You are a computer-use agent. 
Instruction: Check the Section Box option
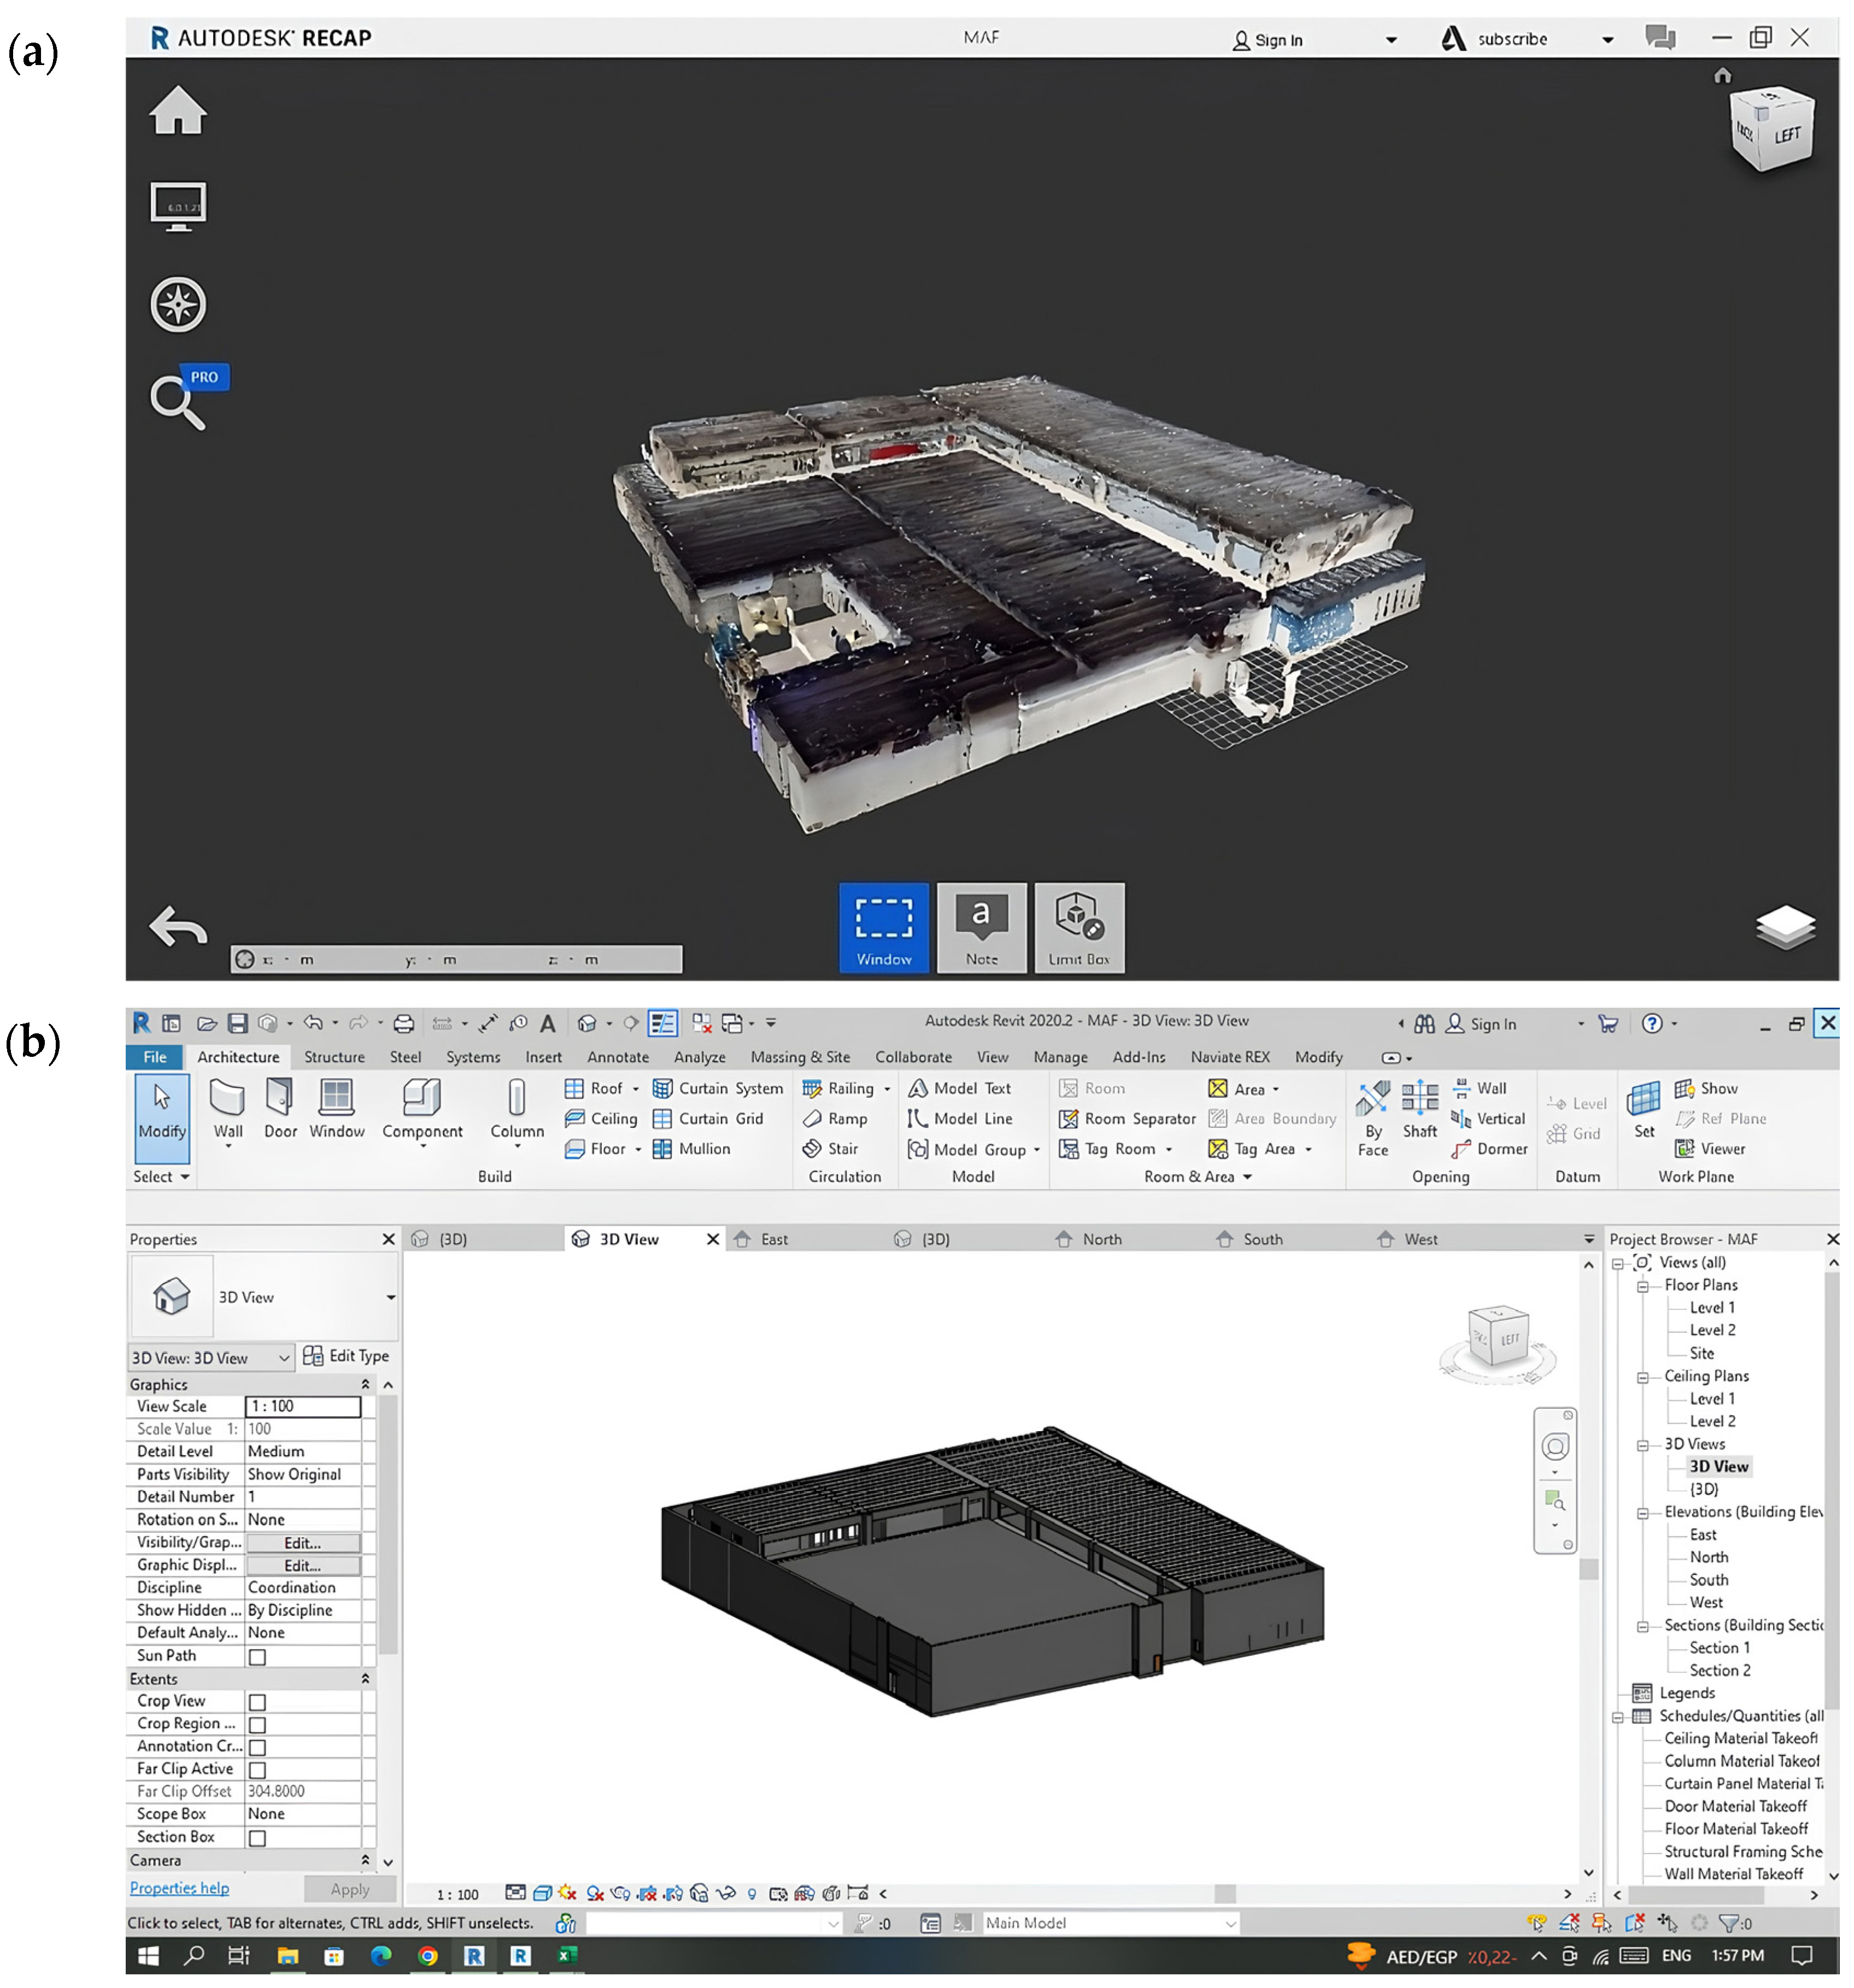[x=257, y=1837]
